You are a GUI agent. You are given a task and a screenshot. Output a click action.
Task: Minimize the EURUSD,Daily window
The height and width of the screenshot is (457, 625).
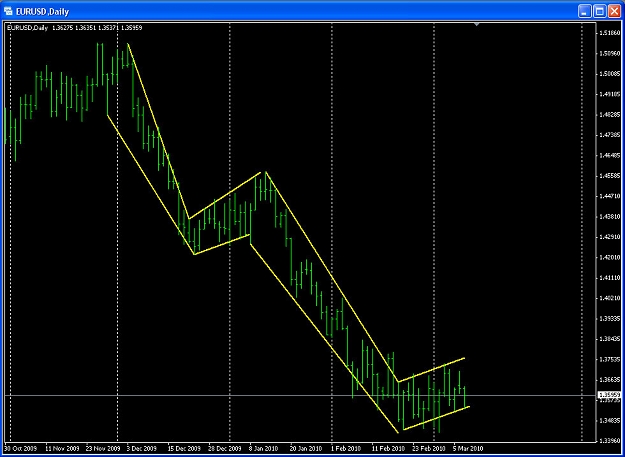click(x=586, y=12)
